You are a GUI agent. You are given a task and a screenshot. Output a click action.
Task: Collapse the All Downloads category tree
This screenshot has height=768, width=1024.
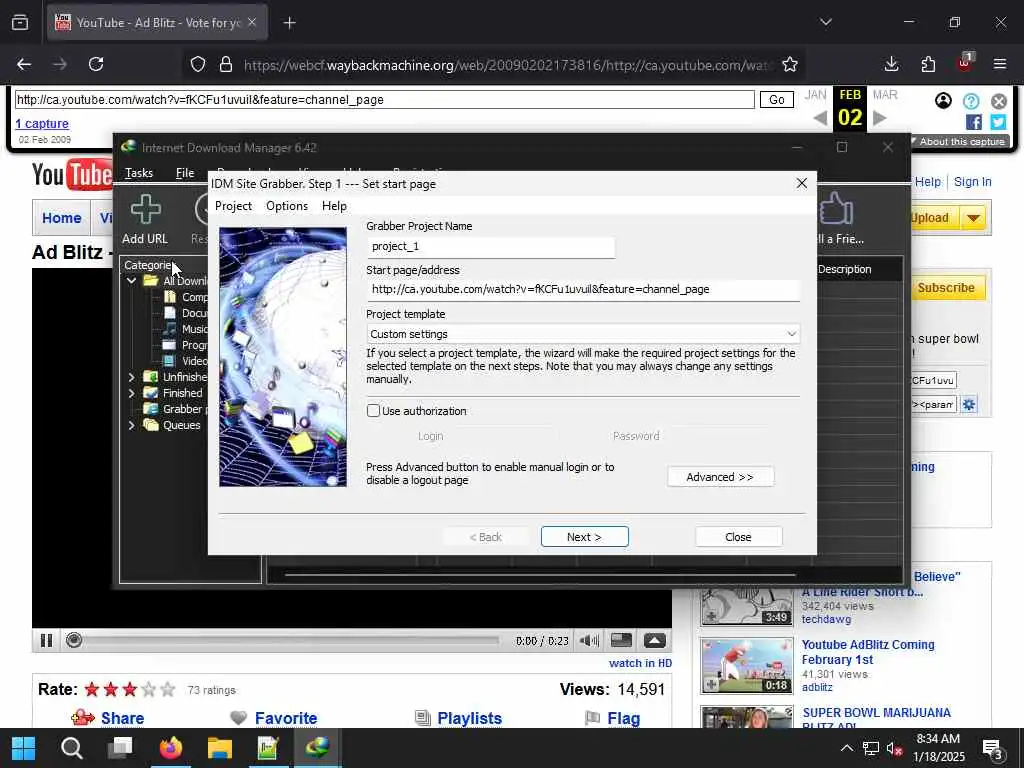[131, 281]
